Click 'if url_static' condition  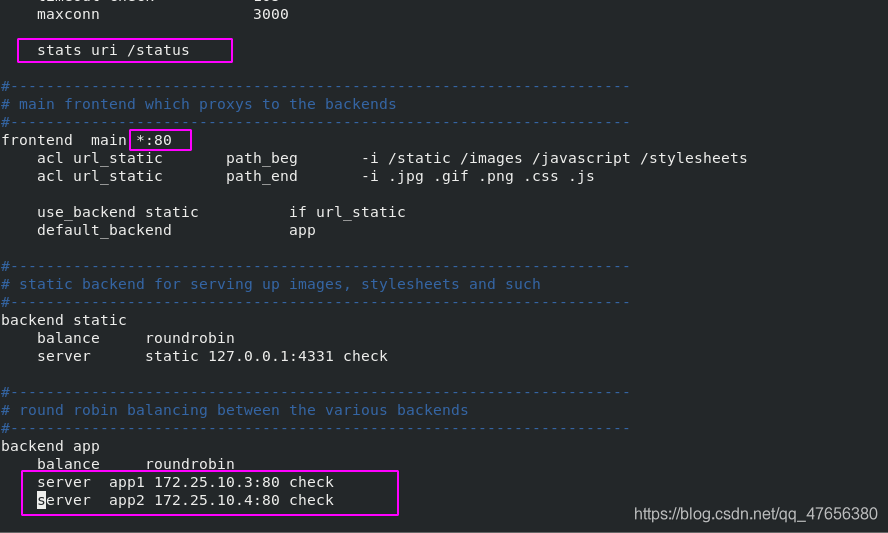click(x=347, y=212)
